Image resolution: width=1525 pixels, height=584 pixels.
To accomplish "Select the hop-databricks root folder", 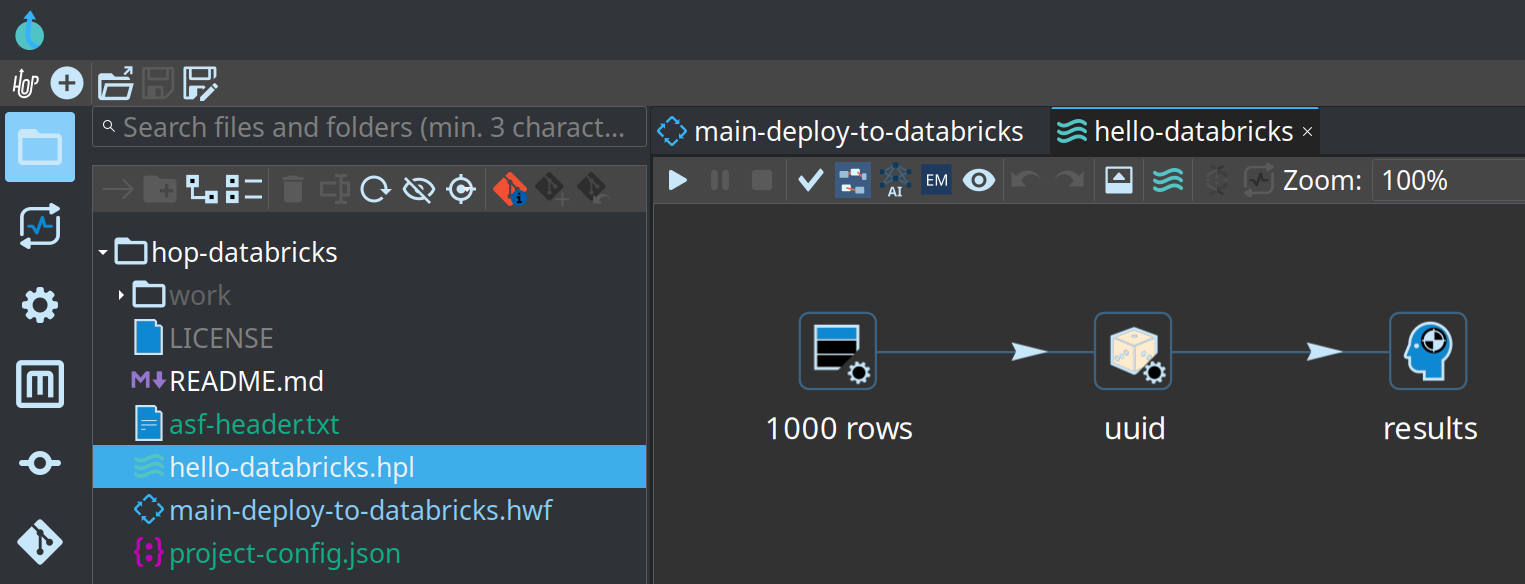I will click(x=244, y=253).
